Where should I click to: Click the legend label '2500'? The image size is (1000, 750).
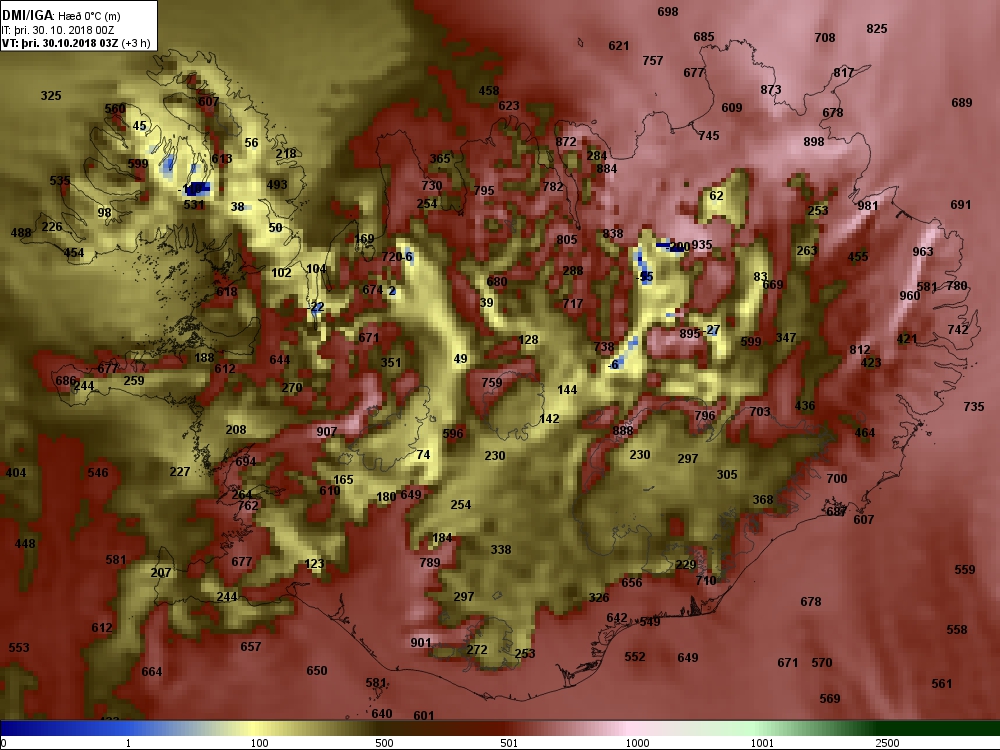[887, 743]
